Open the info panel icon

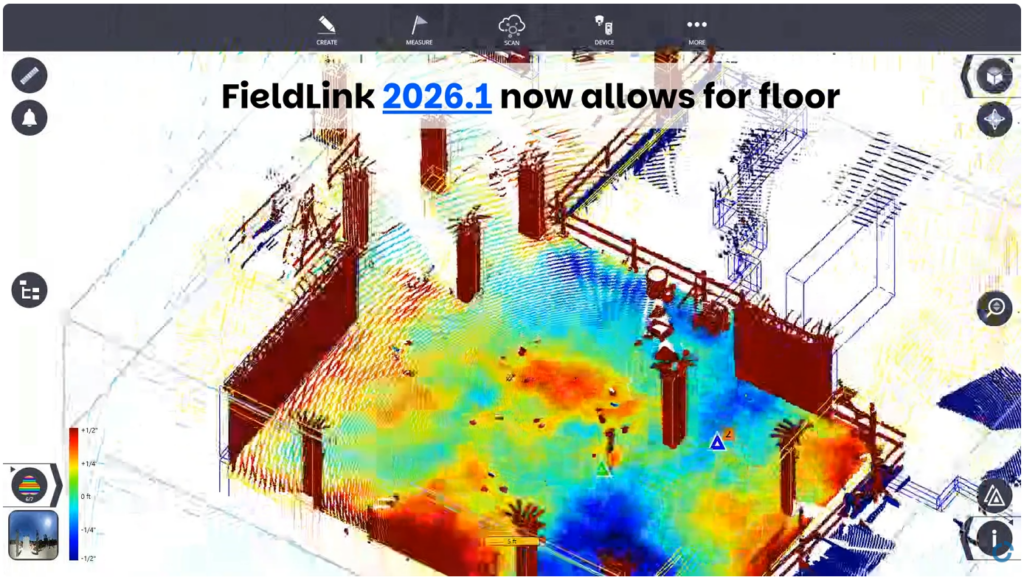point(994,539)
